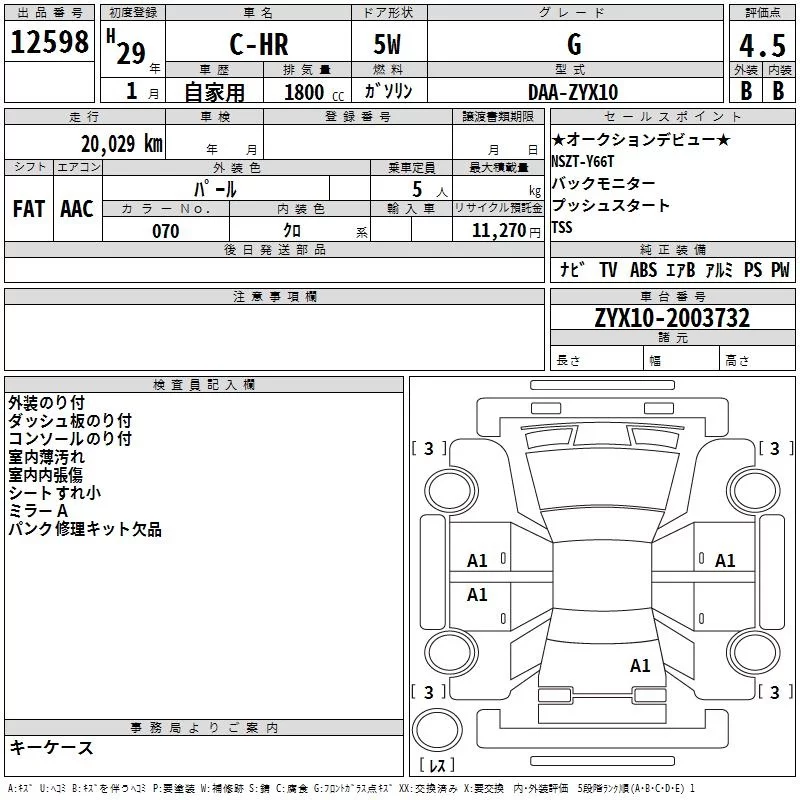This screenshot has width=800, height=800.
Task: Click TV in genuine equipment
Action: point(608,269)
